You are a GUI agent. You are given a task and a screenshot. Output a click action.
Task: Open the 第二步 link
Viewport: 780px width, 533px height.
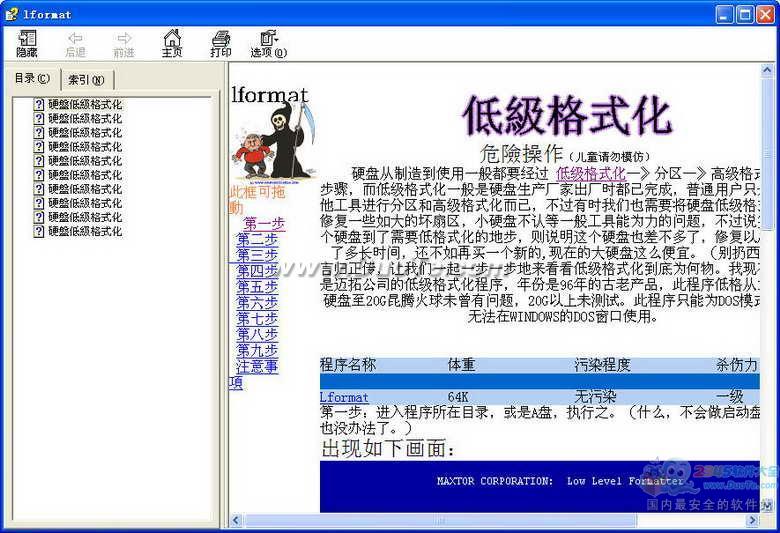click(x=257, y=239)
